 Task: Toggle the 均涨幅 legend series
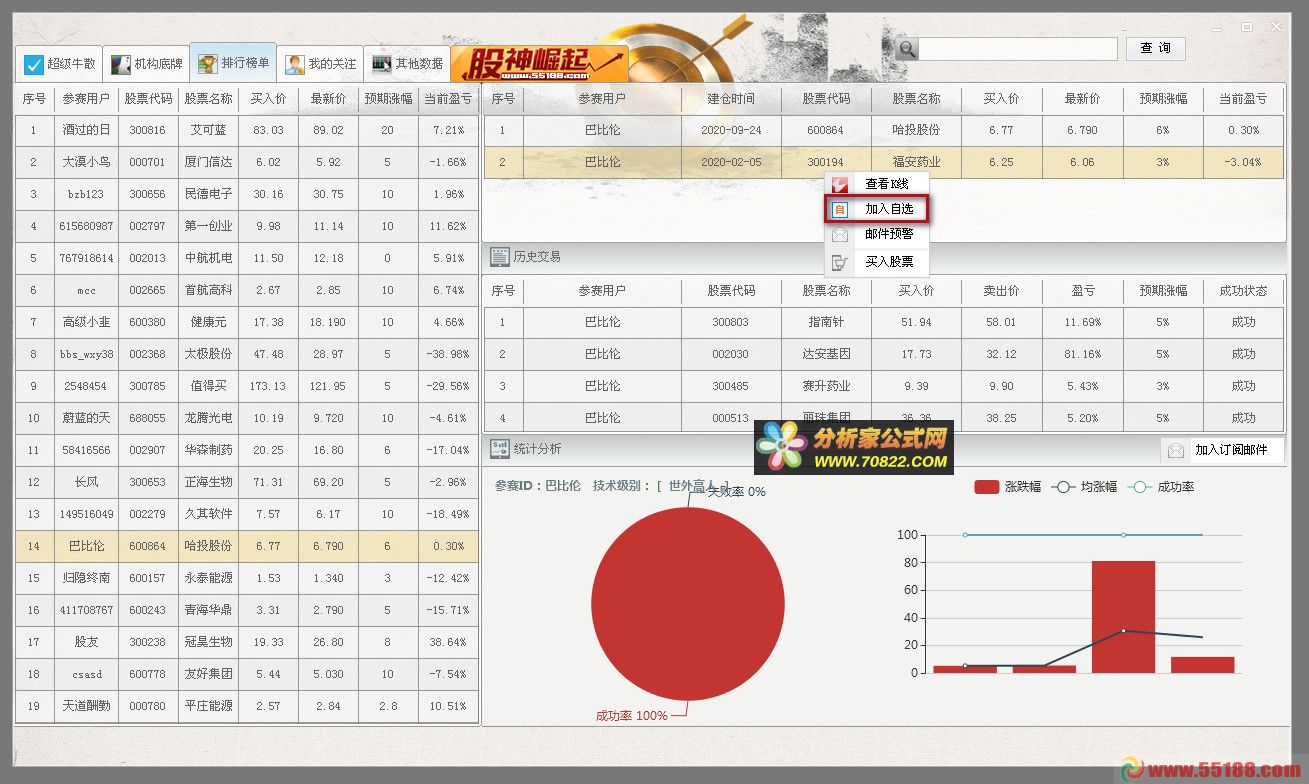(x=1084, y=487)
